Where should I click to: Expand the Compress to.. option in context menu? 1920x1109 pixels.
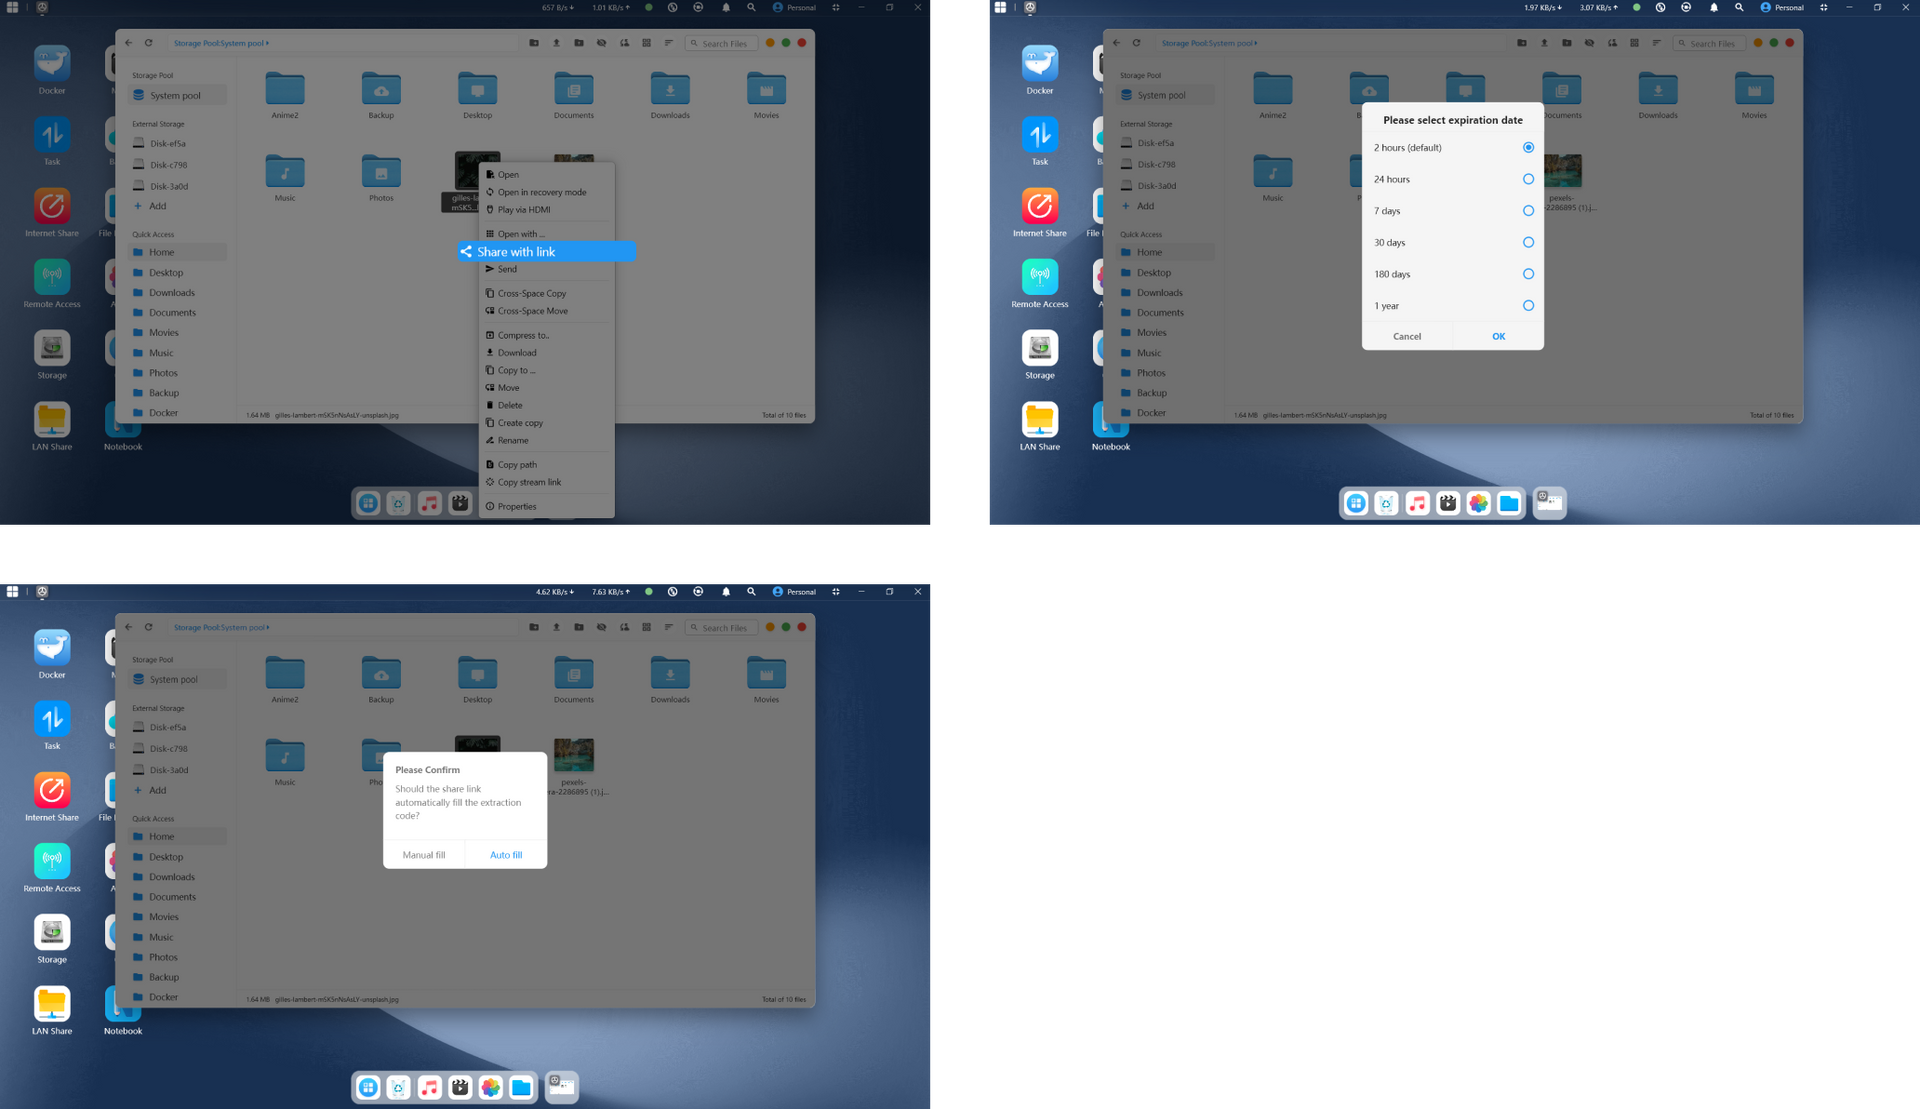coord(523,335)
